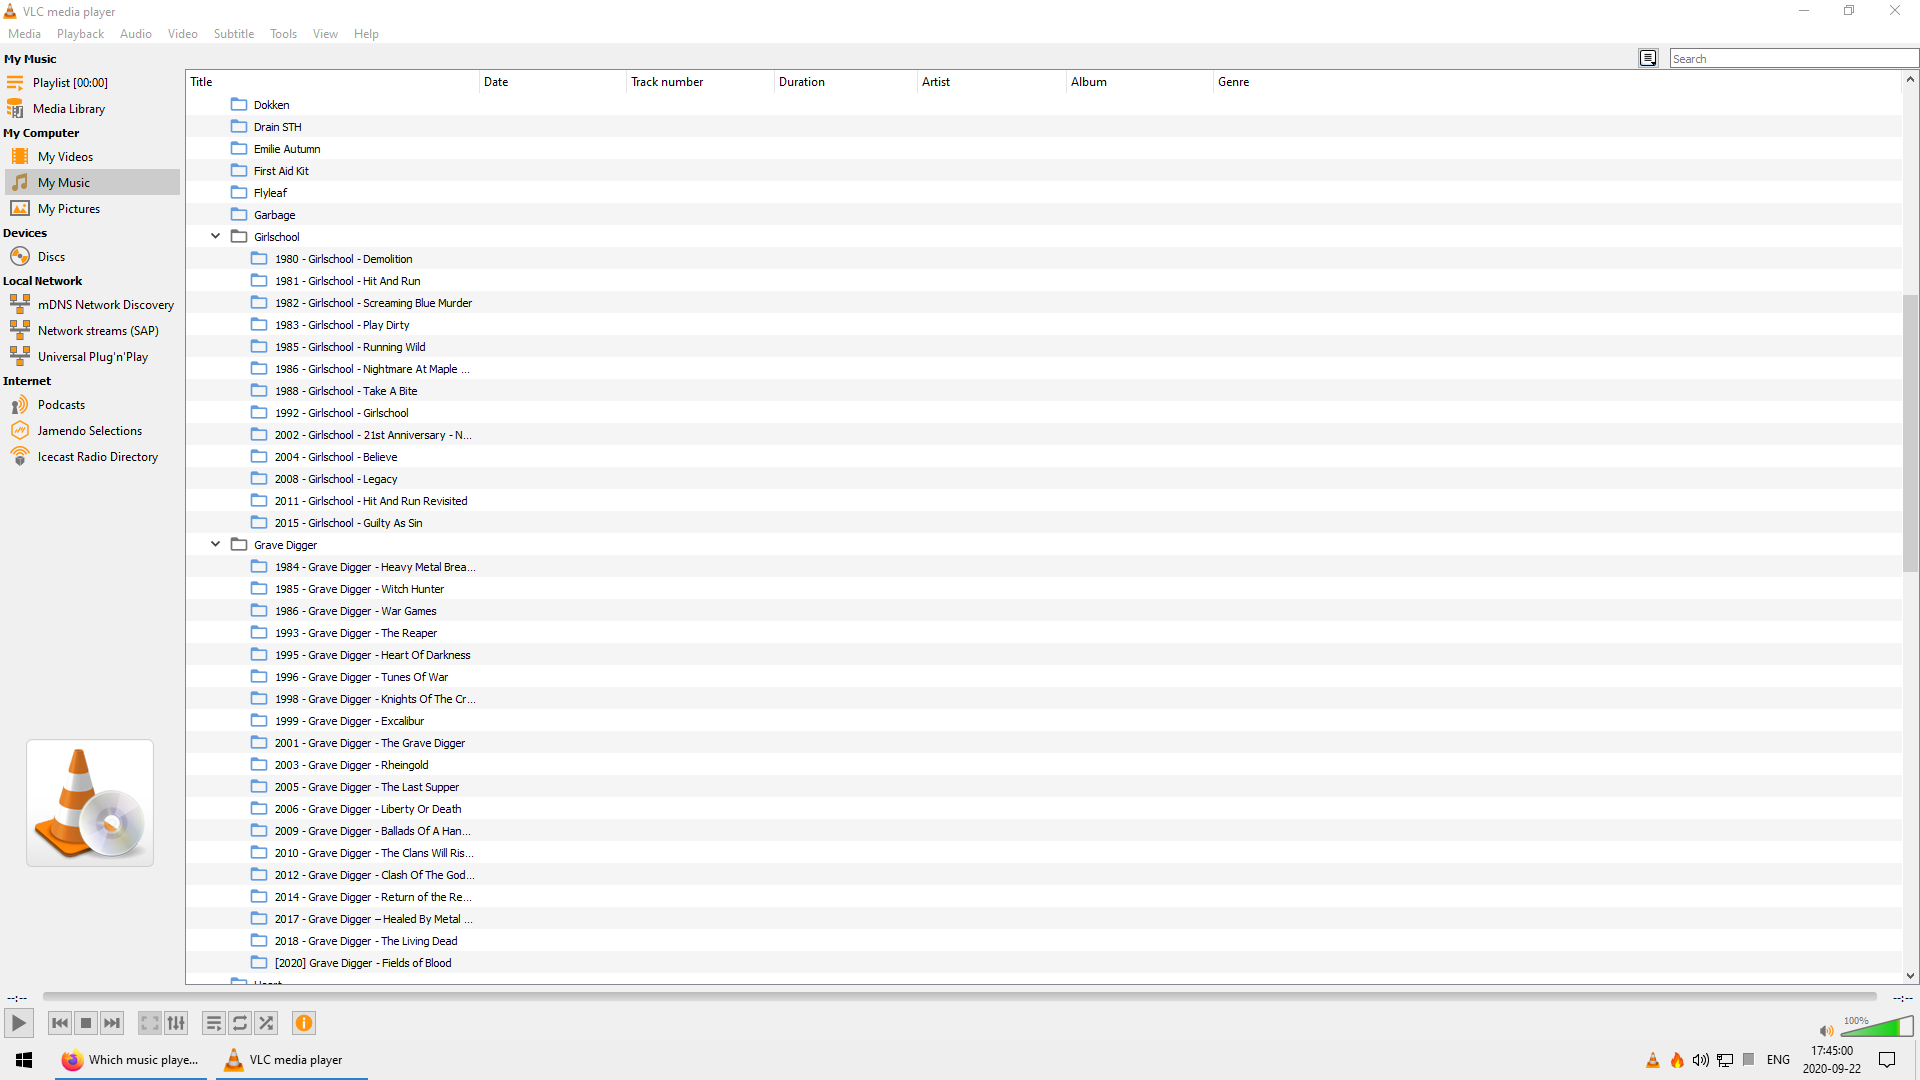Click the Play button in transport controls
The width and height of the screenshot is (1920, 1080).
pos(18,1022)
